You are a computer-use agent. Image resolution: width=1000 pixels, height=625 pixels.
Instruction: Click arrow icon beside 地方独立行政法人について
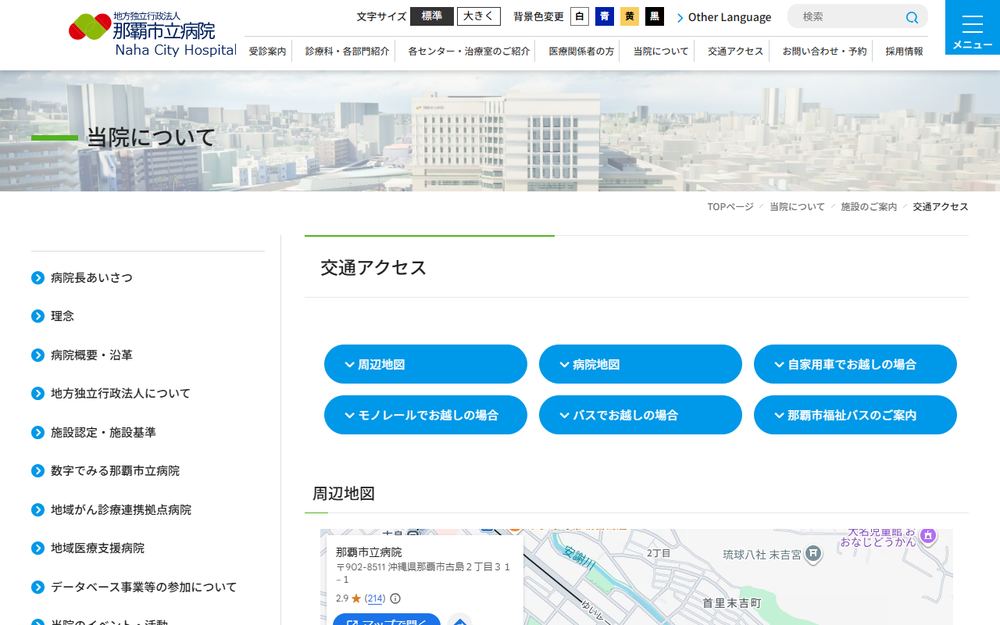tap(38, 393)
